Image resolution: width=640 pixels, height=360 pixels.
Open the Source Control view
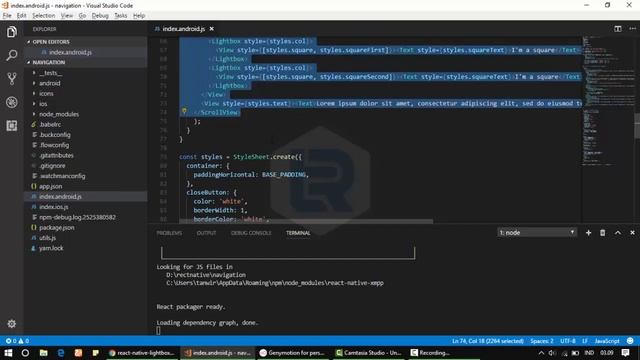(11, 78)
